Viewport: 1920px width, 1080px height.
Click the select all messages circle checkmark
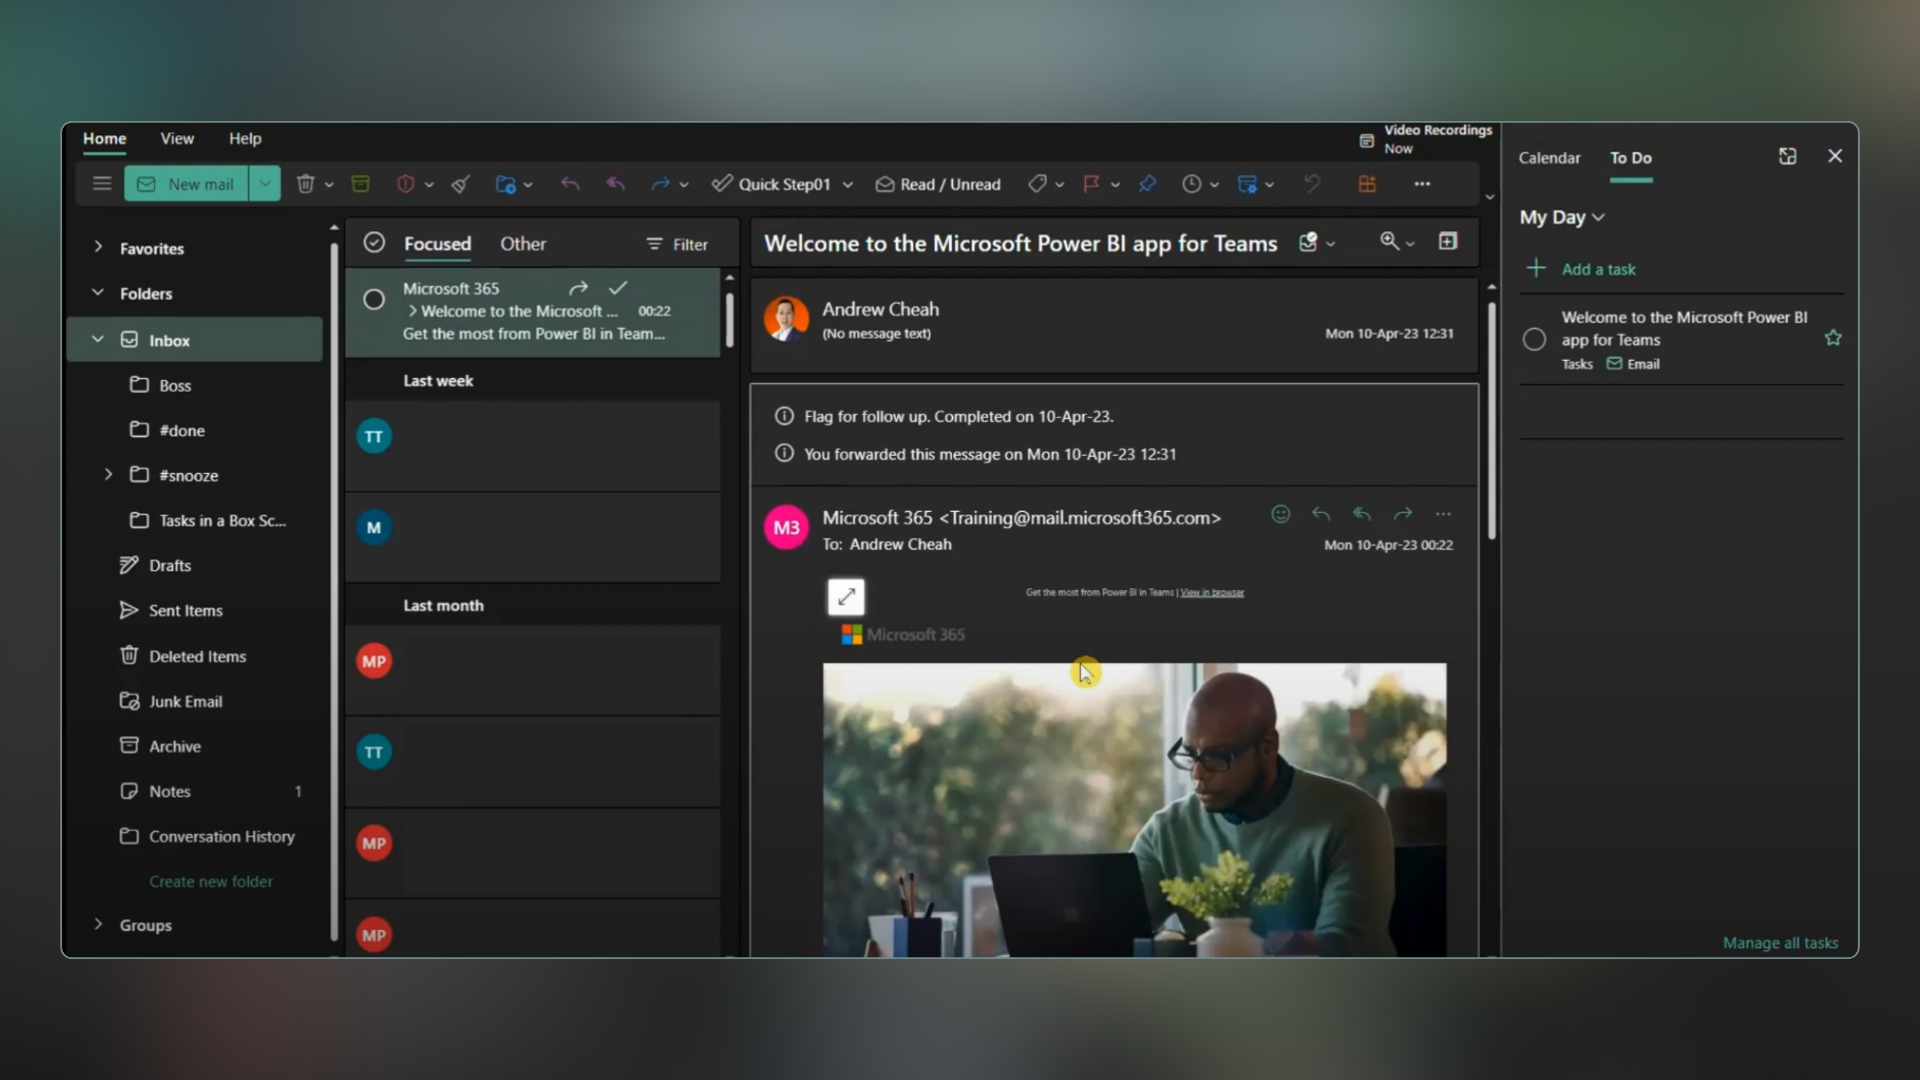click(374, 243)
